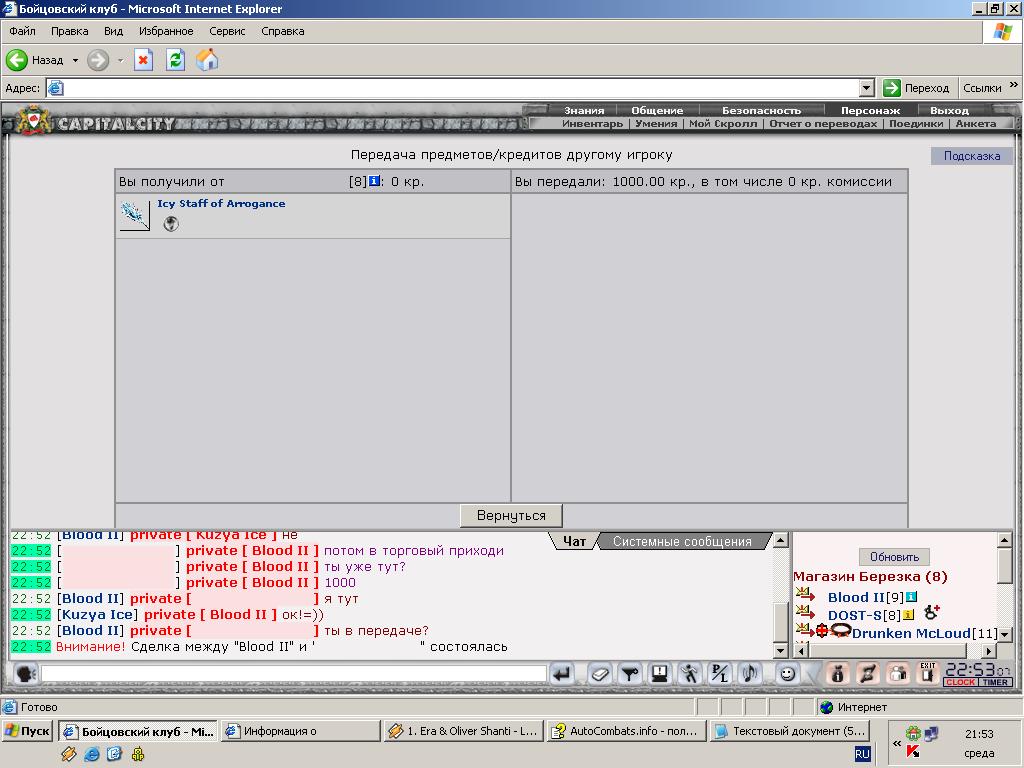Image resolution: width=1024 pixels, height=768 pixels.
Task: Open the Правка menu
Action: coord(69,31)
